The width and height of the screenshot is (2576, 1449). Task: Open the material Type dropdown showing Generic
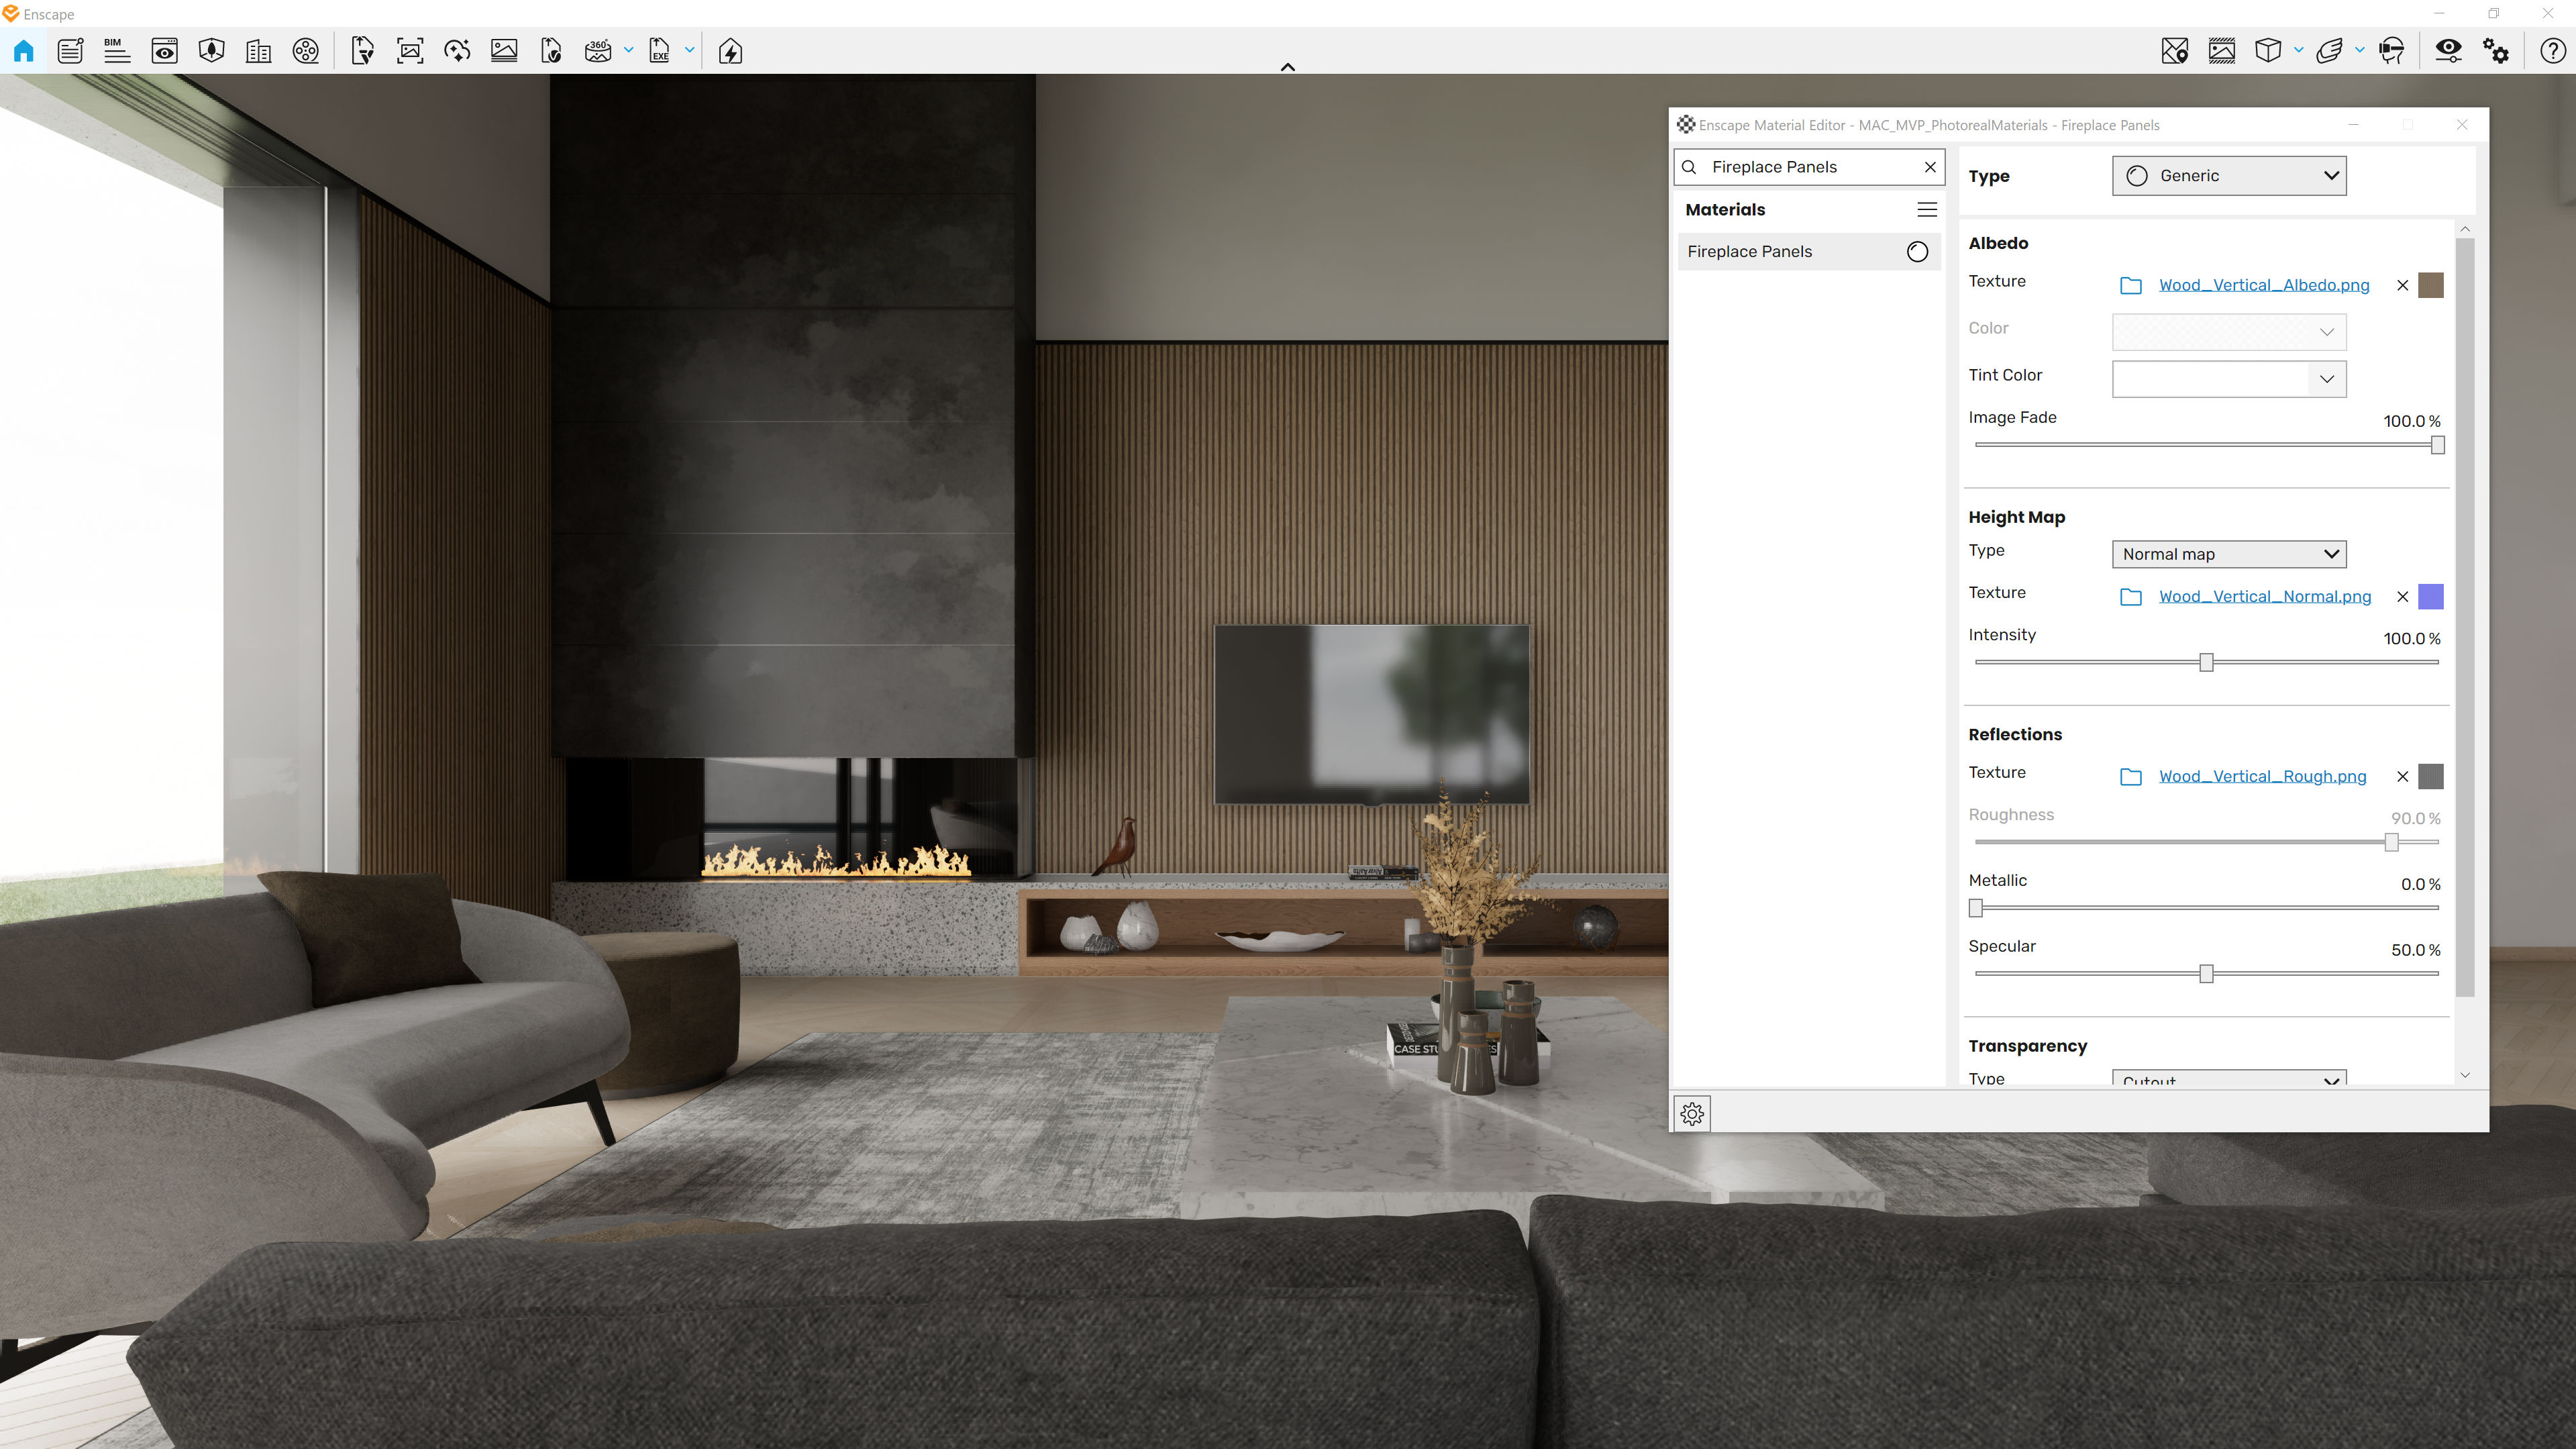click(x=2229, y=175)
